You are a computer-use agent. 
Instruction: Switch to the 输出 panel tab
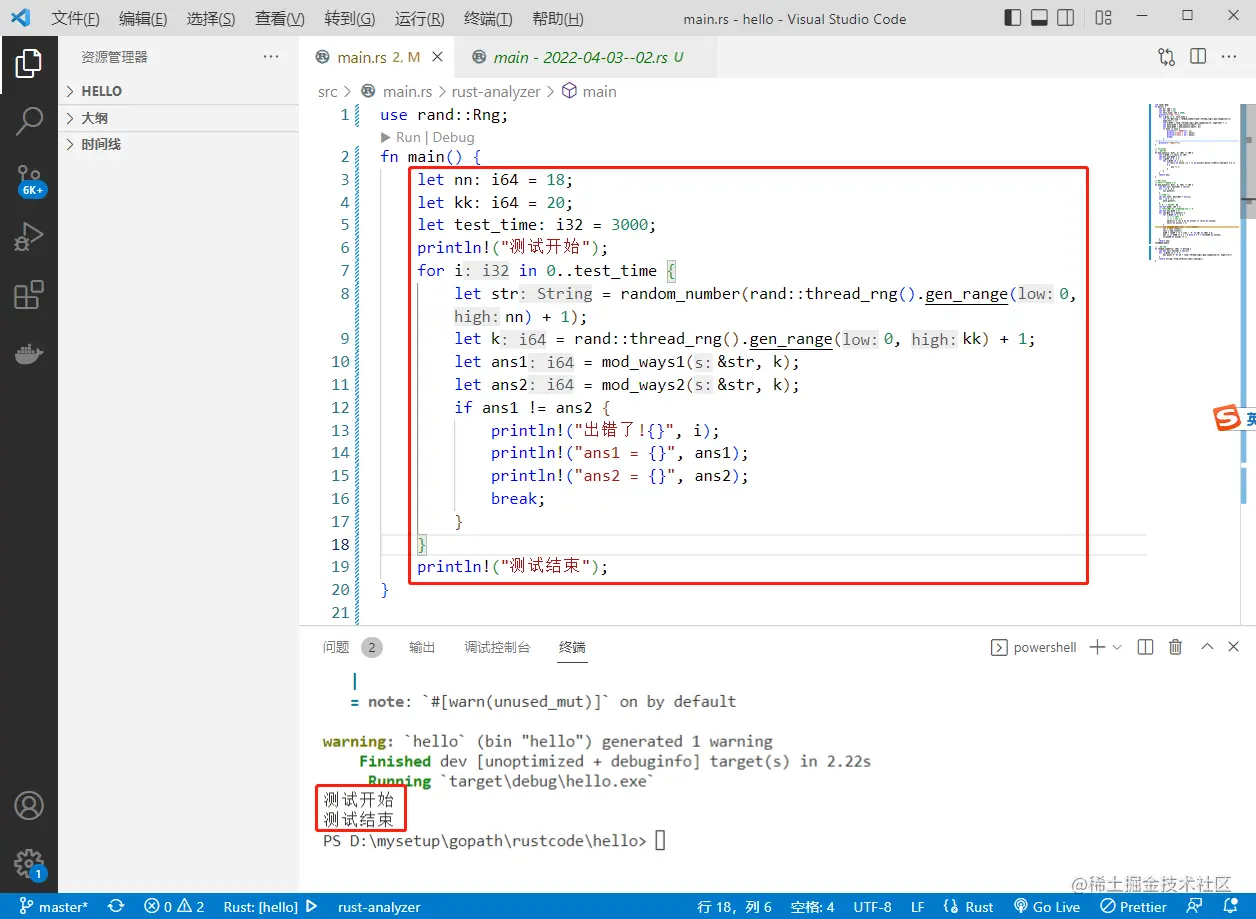422,647
